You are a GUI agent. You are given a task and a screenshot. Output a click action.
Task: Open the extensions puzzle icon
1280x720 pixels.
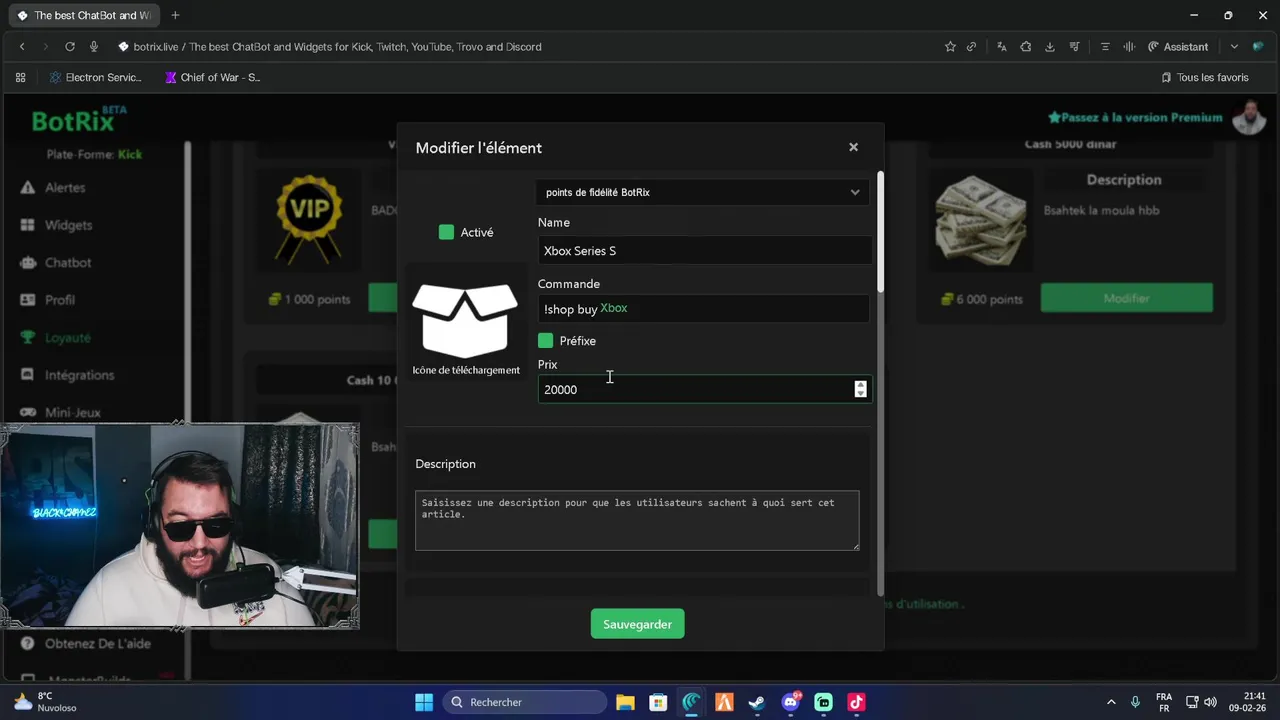pos(1026,47)
